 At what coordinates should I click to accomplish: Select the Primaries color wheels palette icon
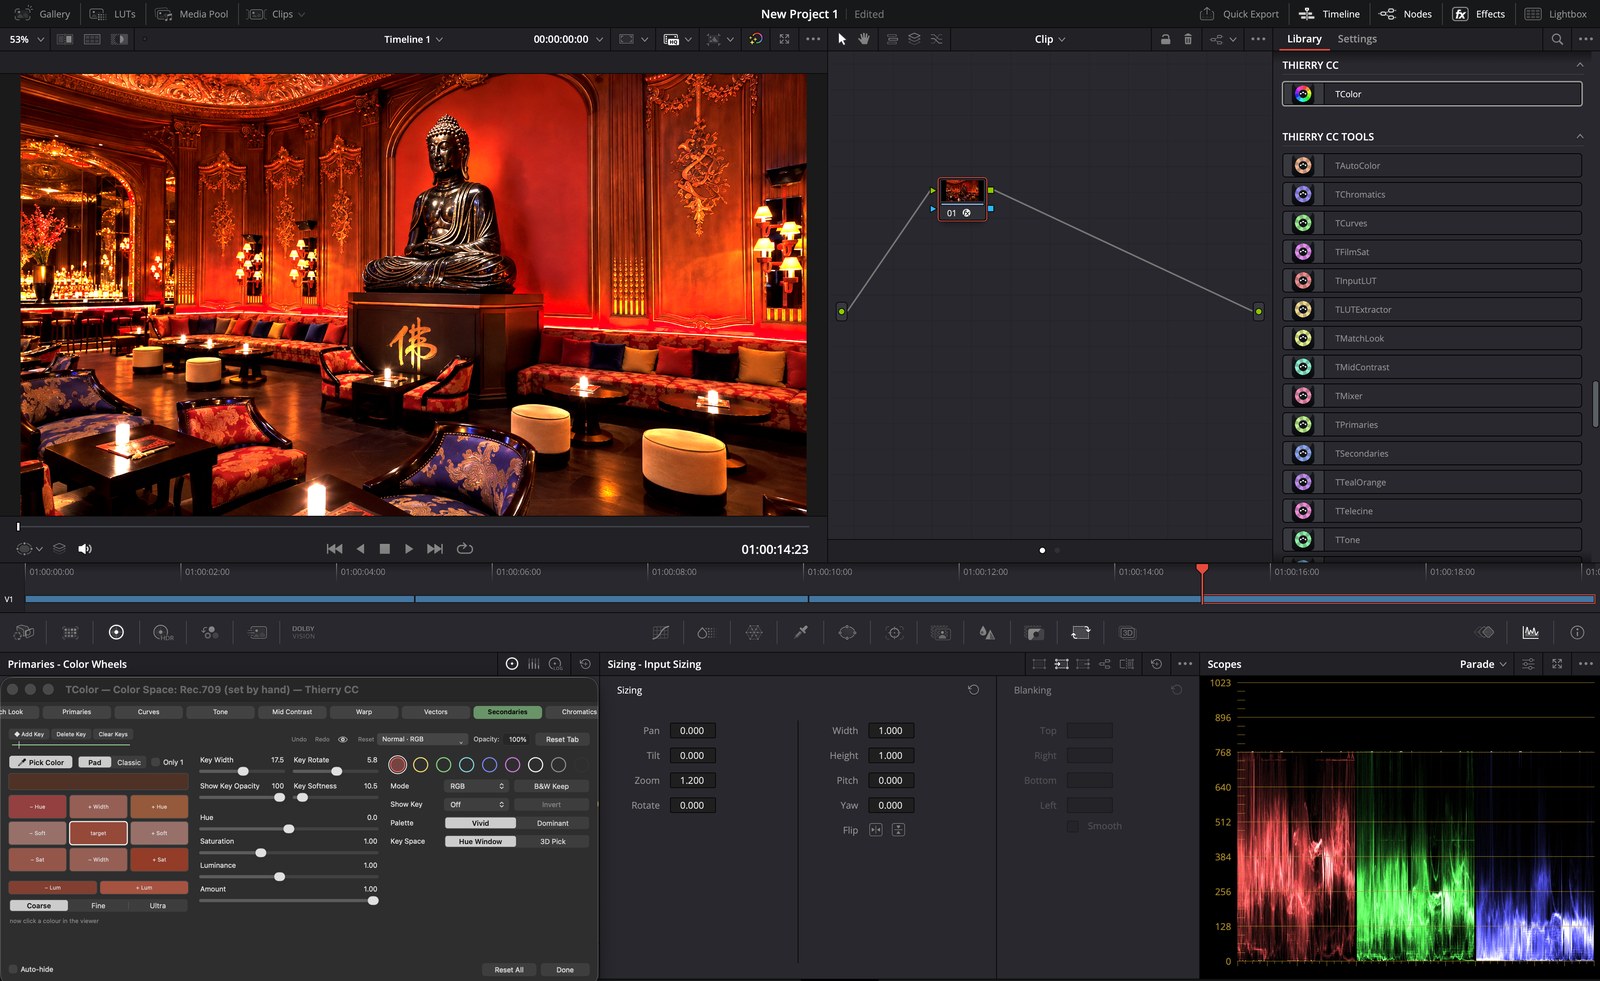click(x=116, y=632)
